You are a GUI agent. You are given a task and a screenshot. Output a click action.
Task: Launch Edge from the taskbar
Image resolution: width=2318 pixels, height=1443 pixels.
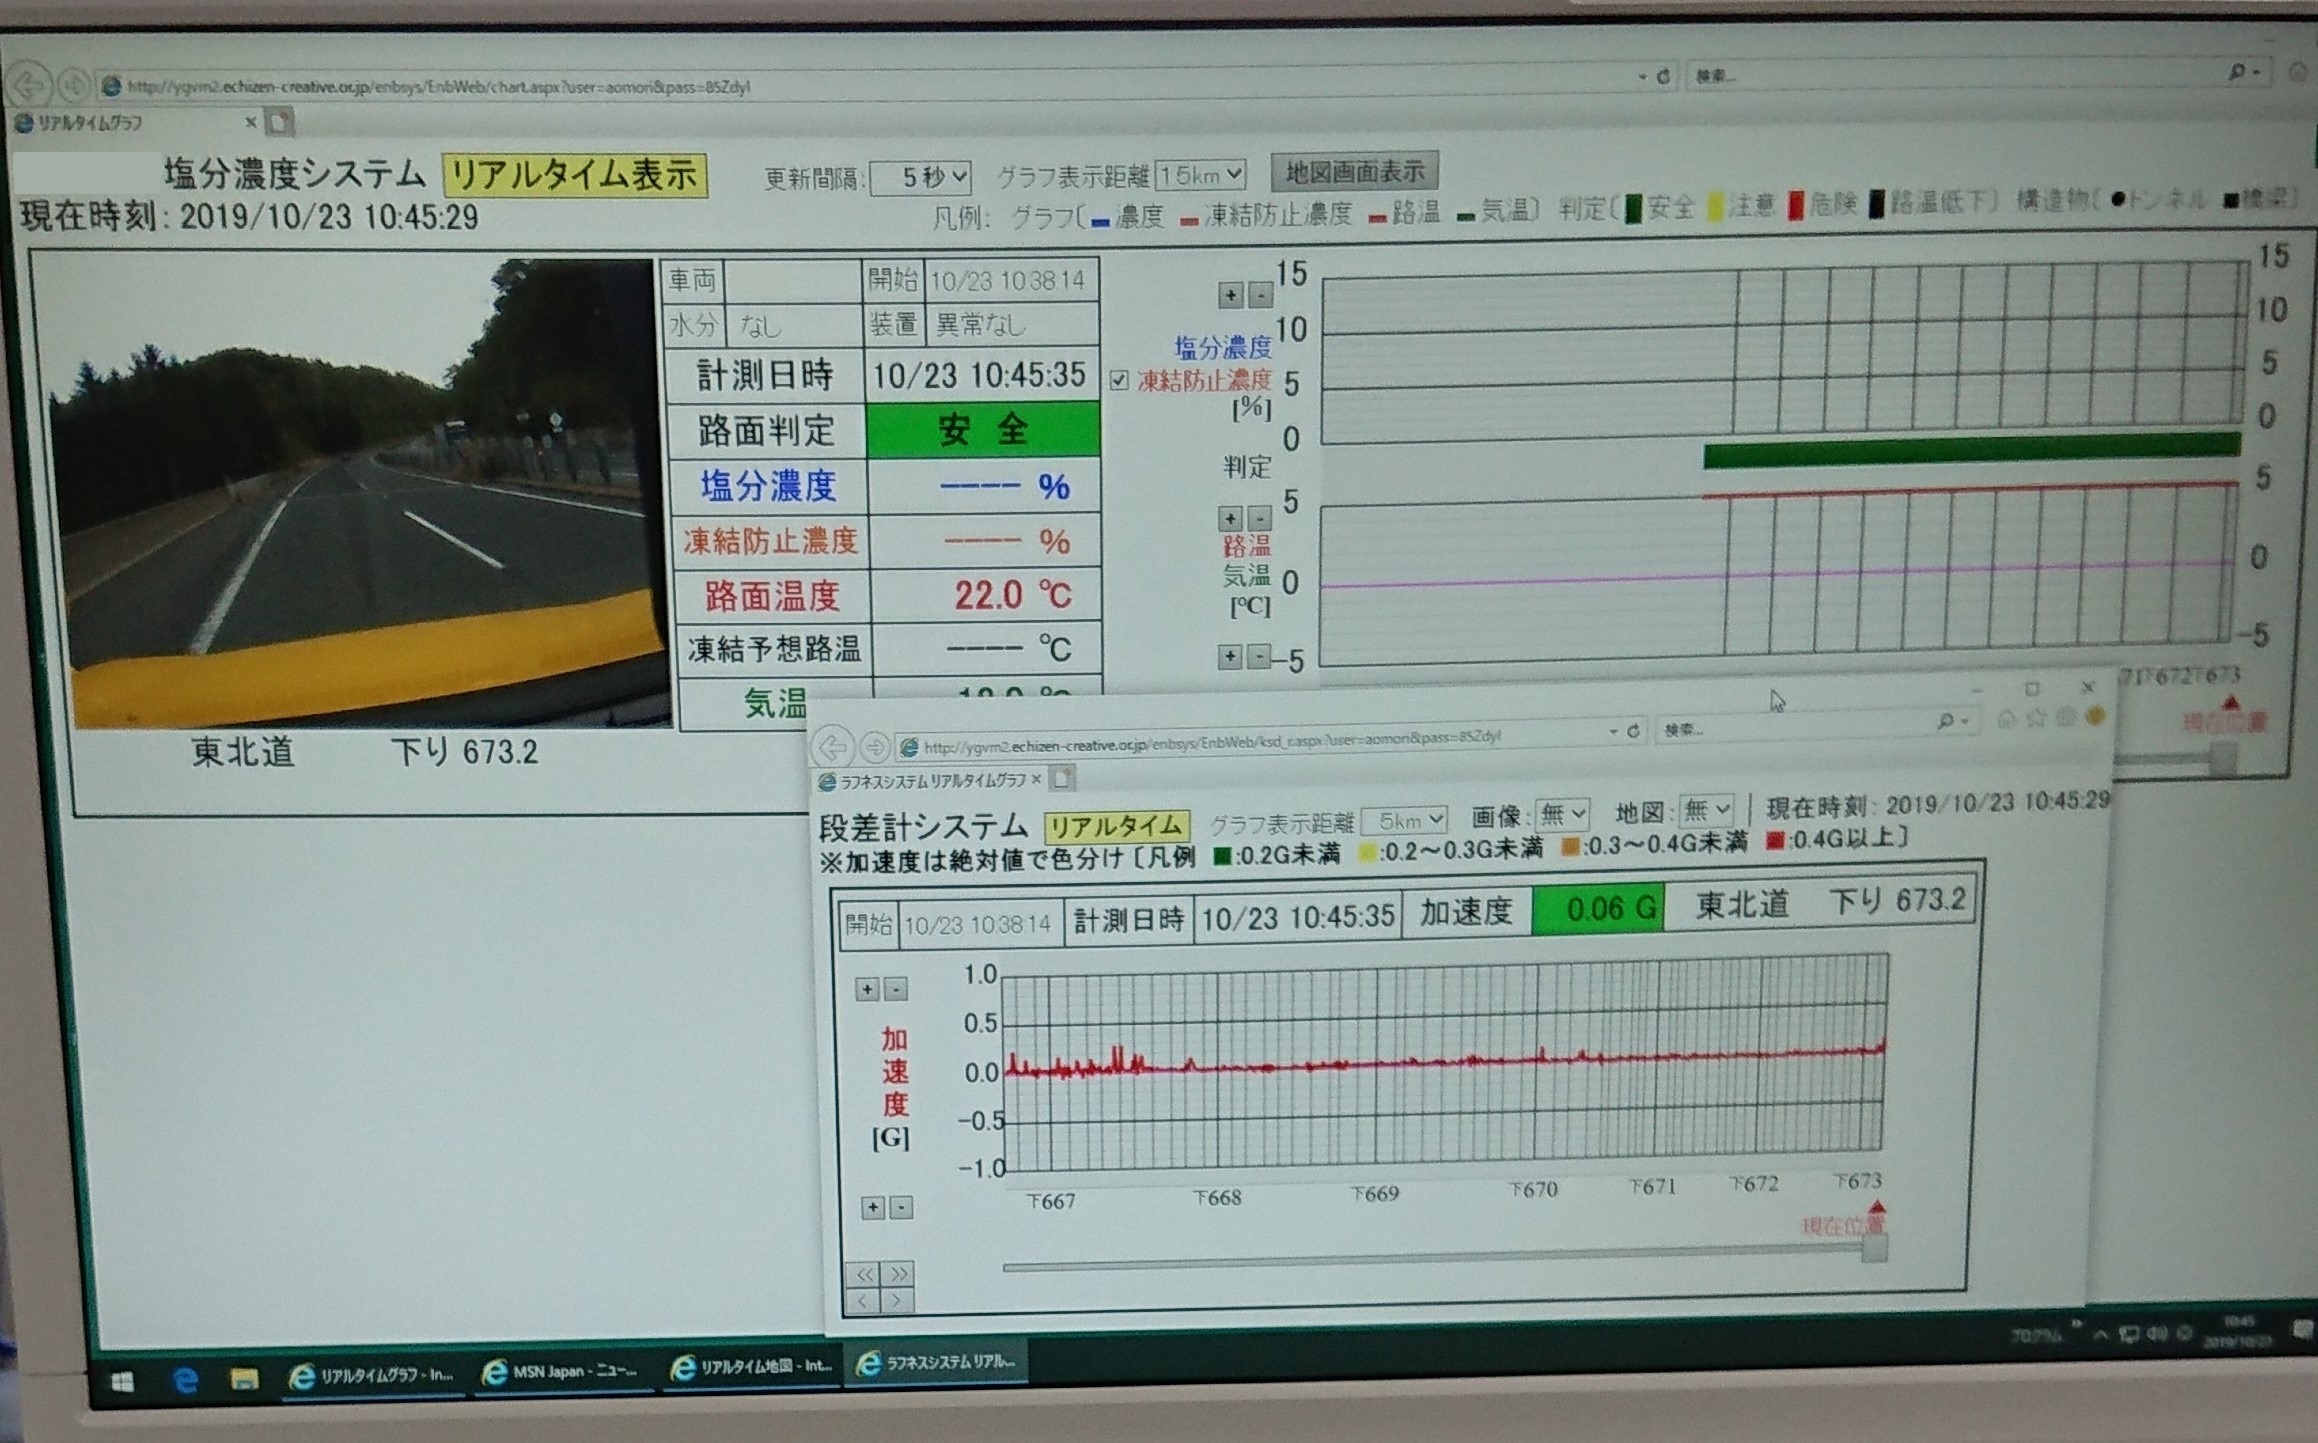point(186,1381)
